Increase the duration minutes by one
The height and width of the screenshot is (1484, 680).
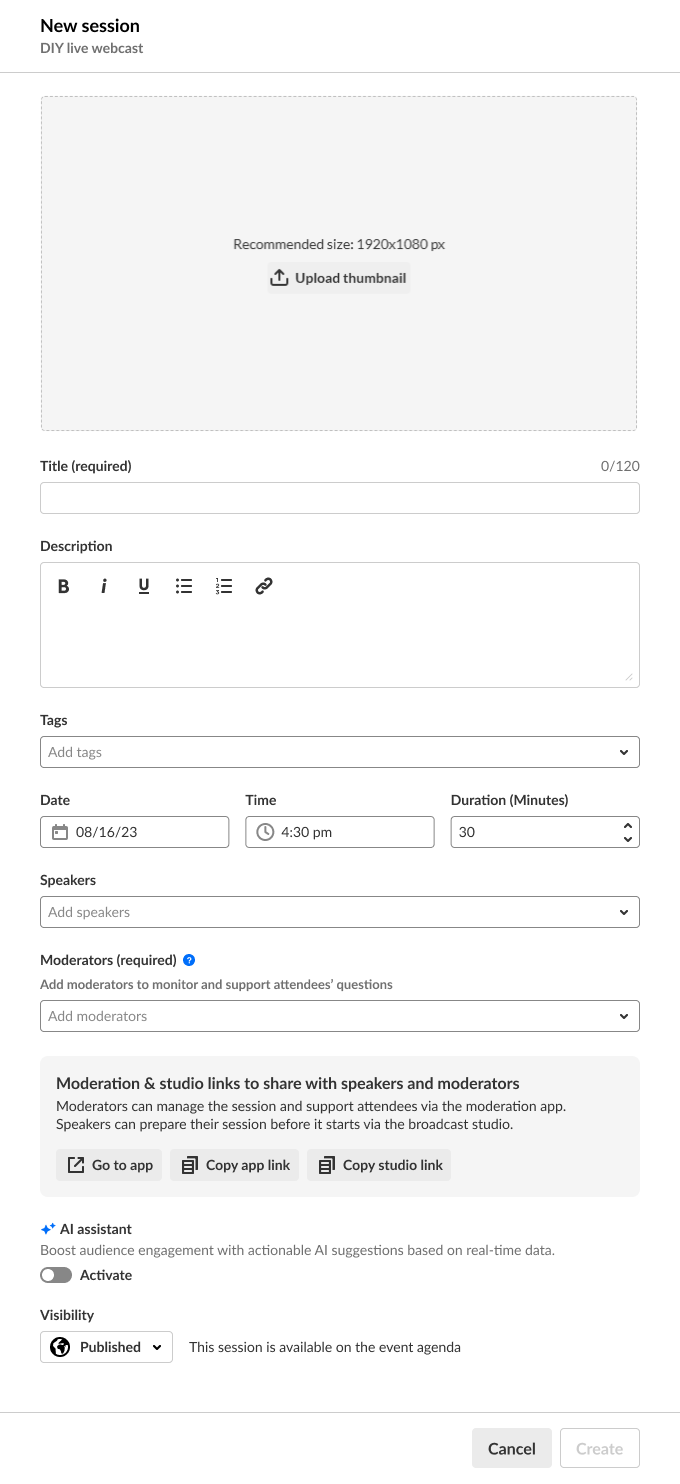click(628, 826)
